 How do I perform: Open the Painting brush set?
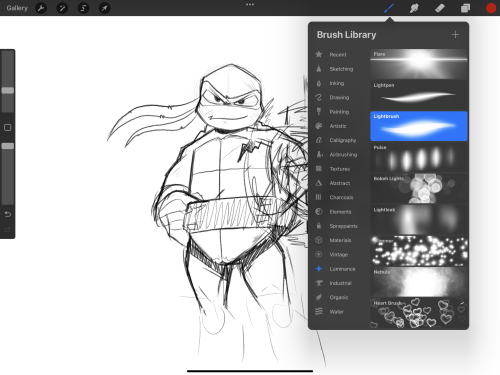pos(339,112)
